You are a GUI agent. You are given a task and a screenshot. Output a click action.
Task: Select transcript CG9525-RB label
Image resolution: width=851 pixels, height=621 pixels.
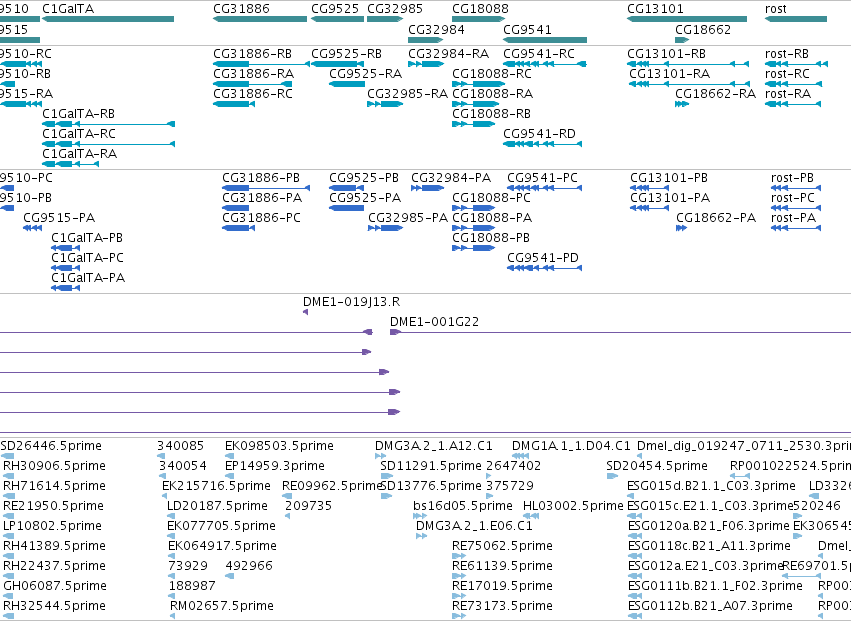346,54
